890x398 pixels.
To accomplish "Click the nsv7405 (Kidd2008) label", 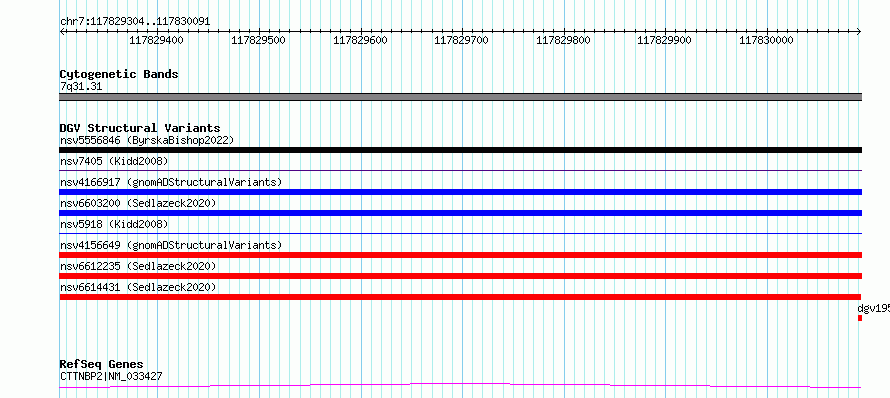I will click(114, 161).
